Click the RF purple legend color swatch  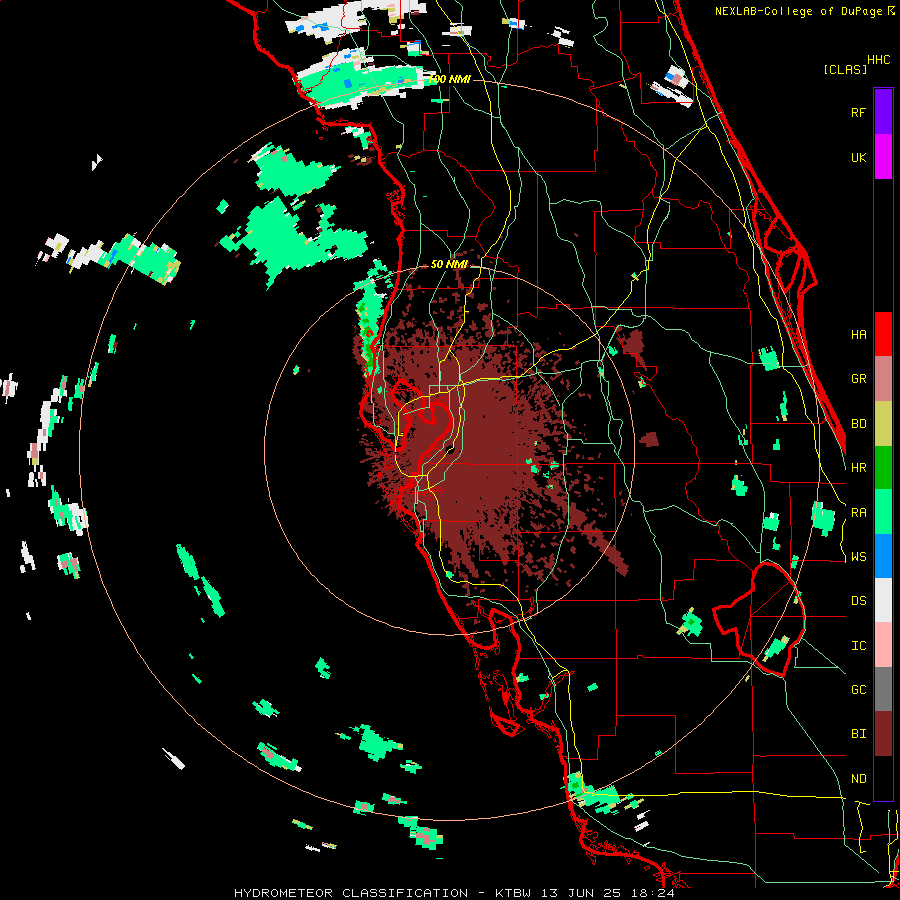click(x=883, y=112)
